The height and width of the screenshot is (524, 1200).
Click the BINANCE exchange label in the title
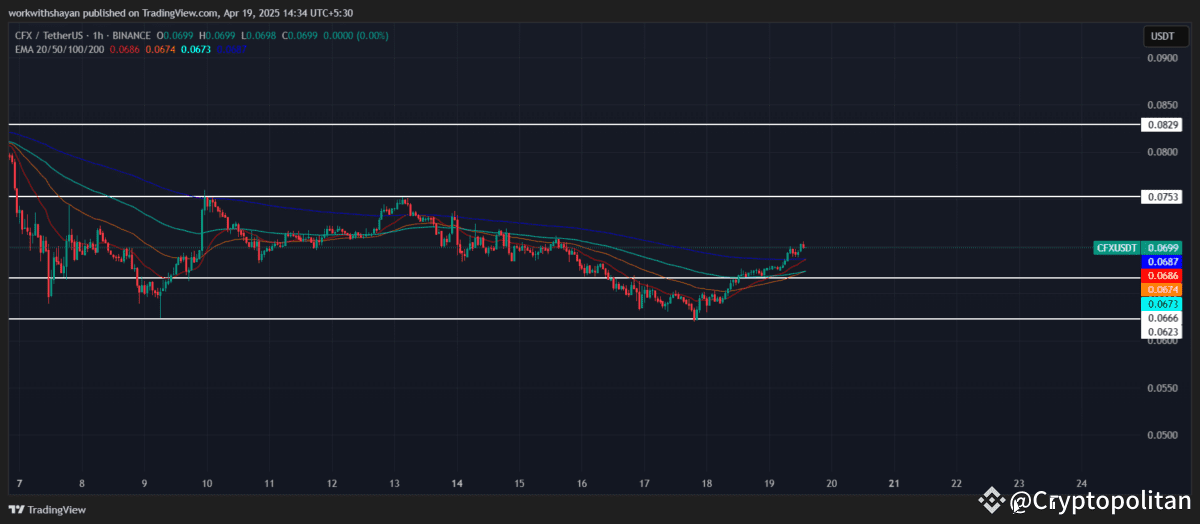tap(132, 36)
